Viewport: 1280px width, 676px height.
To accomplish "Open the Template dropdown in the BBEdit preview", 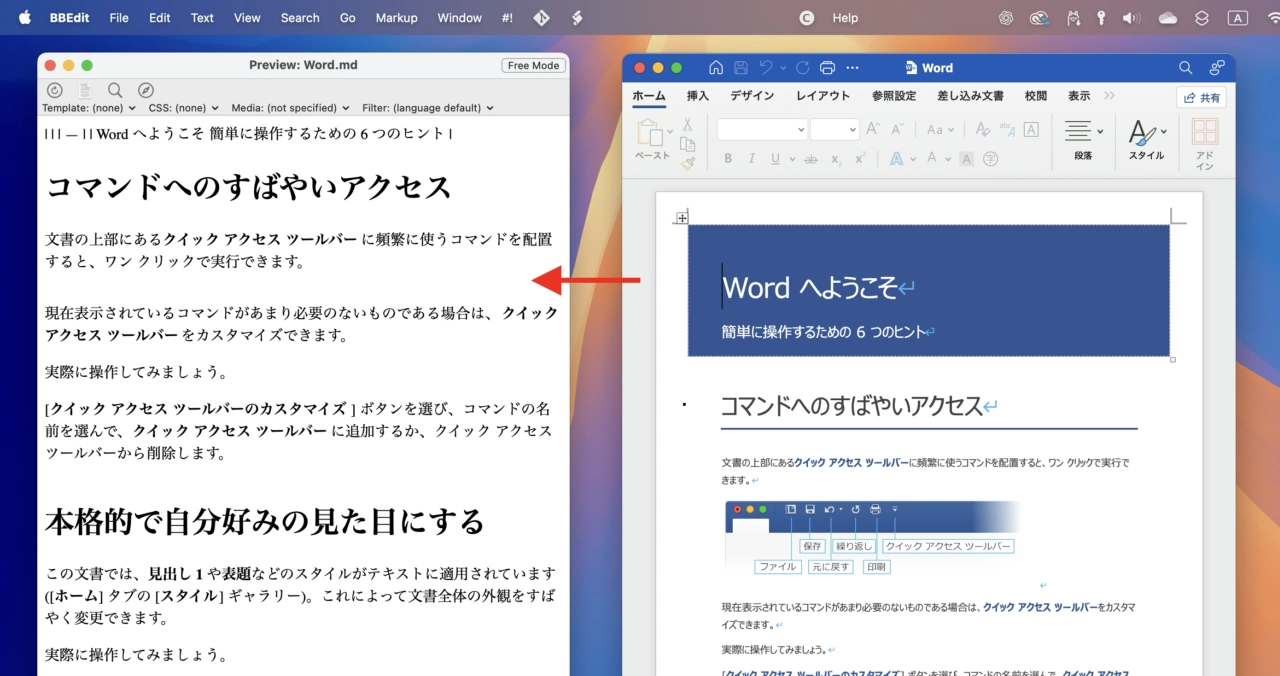I will (89, 108).
